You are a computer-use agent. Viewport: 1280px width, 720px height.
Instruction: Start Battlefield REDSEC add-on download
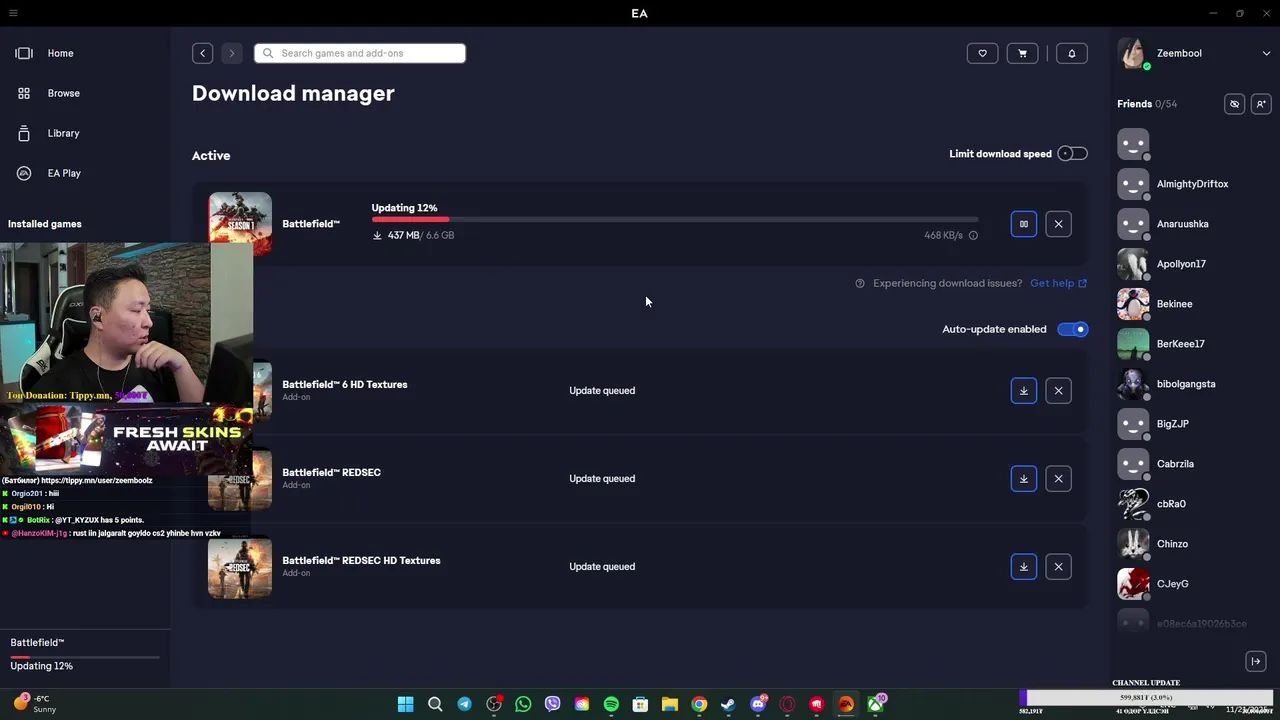1024,479
